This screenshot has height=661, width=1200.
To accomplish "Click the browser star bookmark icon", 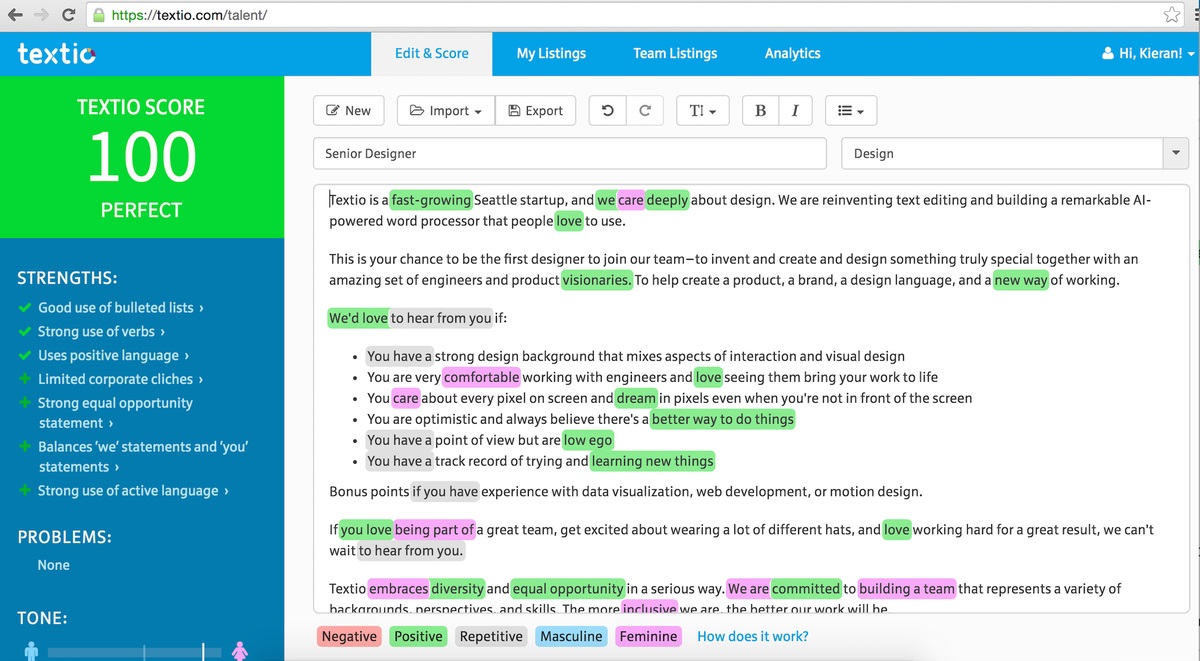I will click(1172, 15).
